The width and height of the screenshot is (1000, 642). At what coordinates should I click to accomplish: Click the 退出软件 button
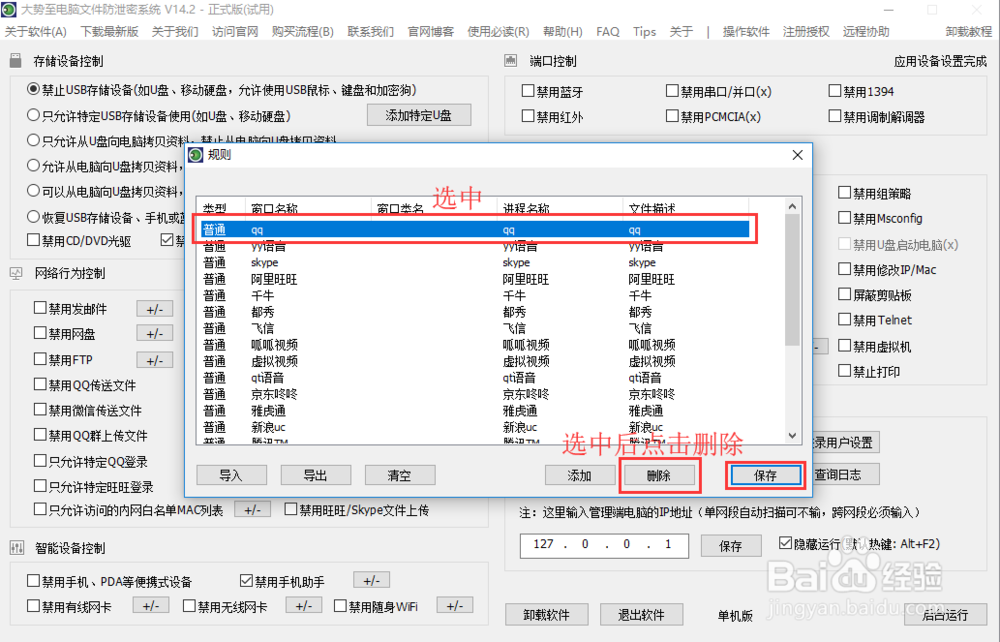(641, 614)
